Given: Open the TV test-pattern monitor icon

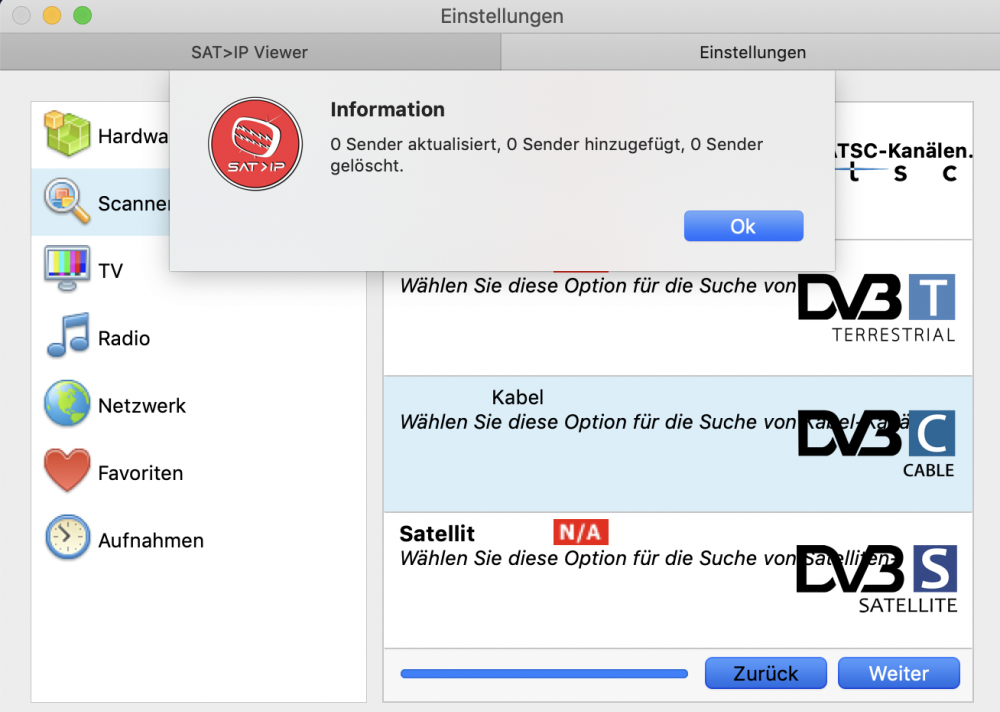Looking at the screenshot, I should pos(67,269).
